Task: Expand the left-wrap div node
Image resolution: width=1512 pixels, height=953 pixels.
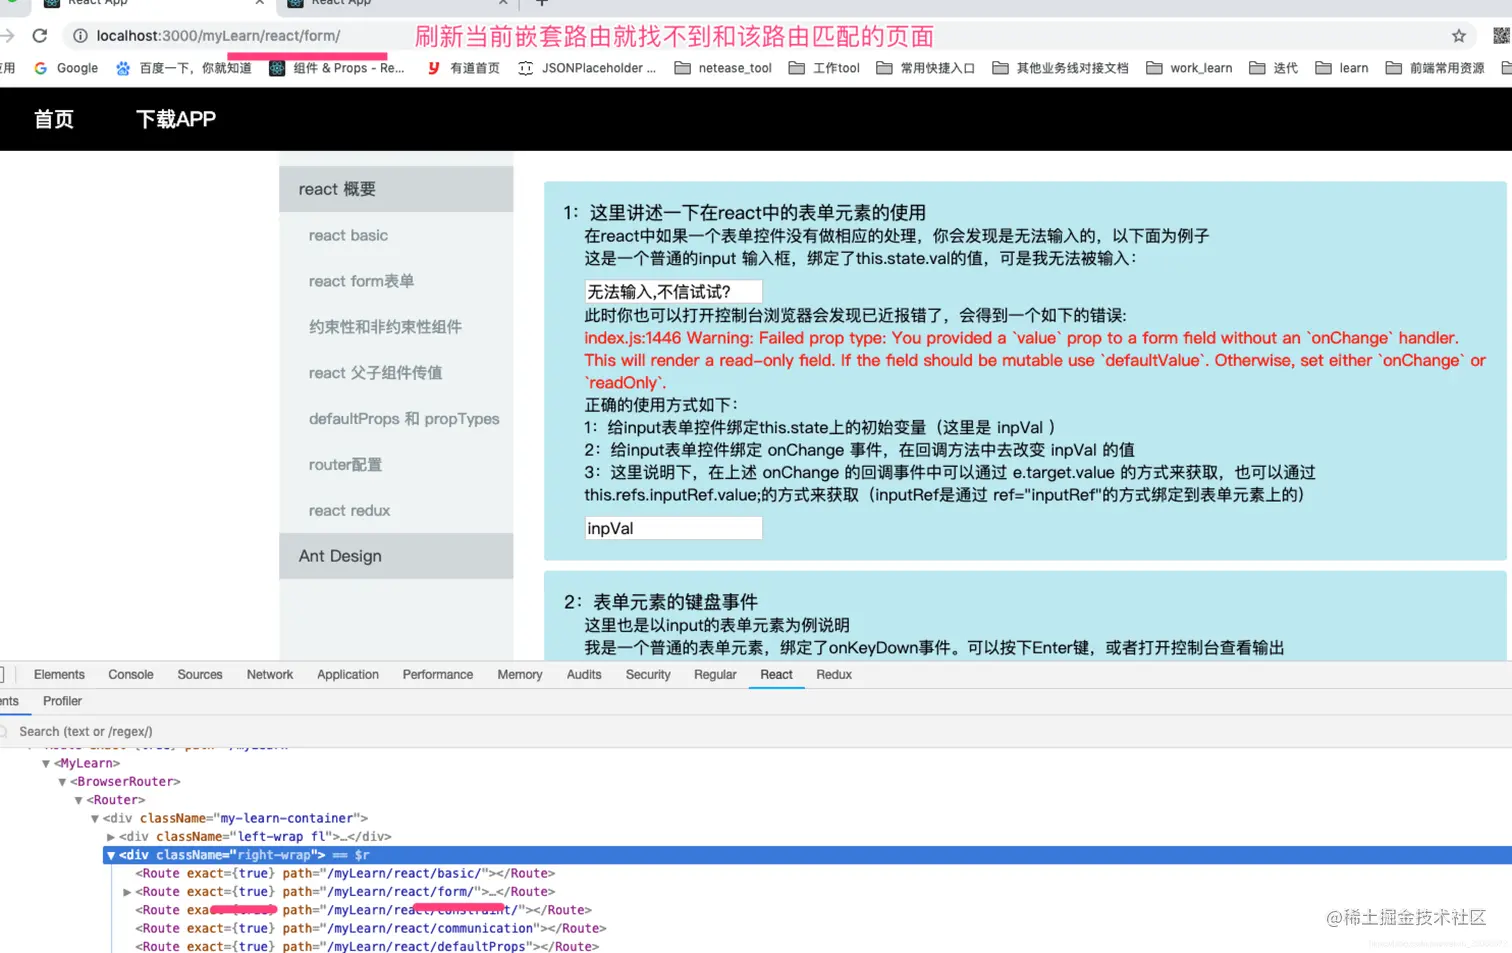Action: click(x=110, y=836)
